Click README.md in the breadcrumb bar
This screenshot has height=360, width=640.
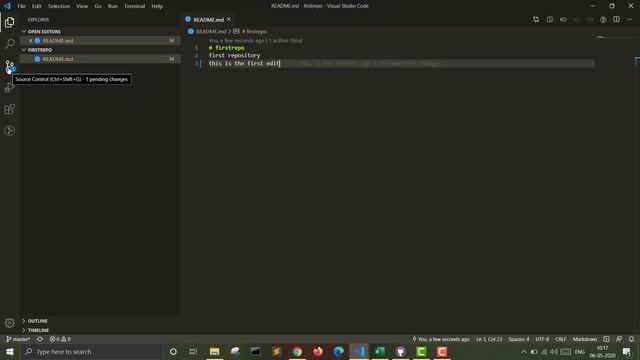point(211,31)
